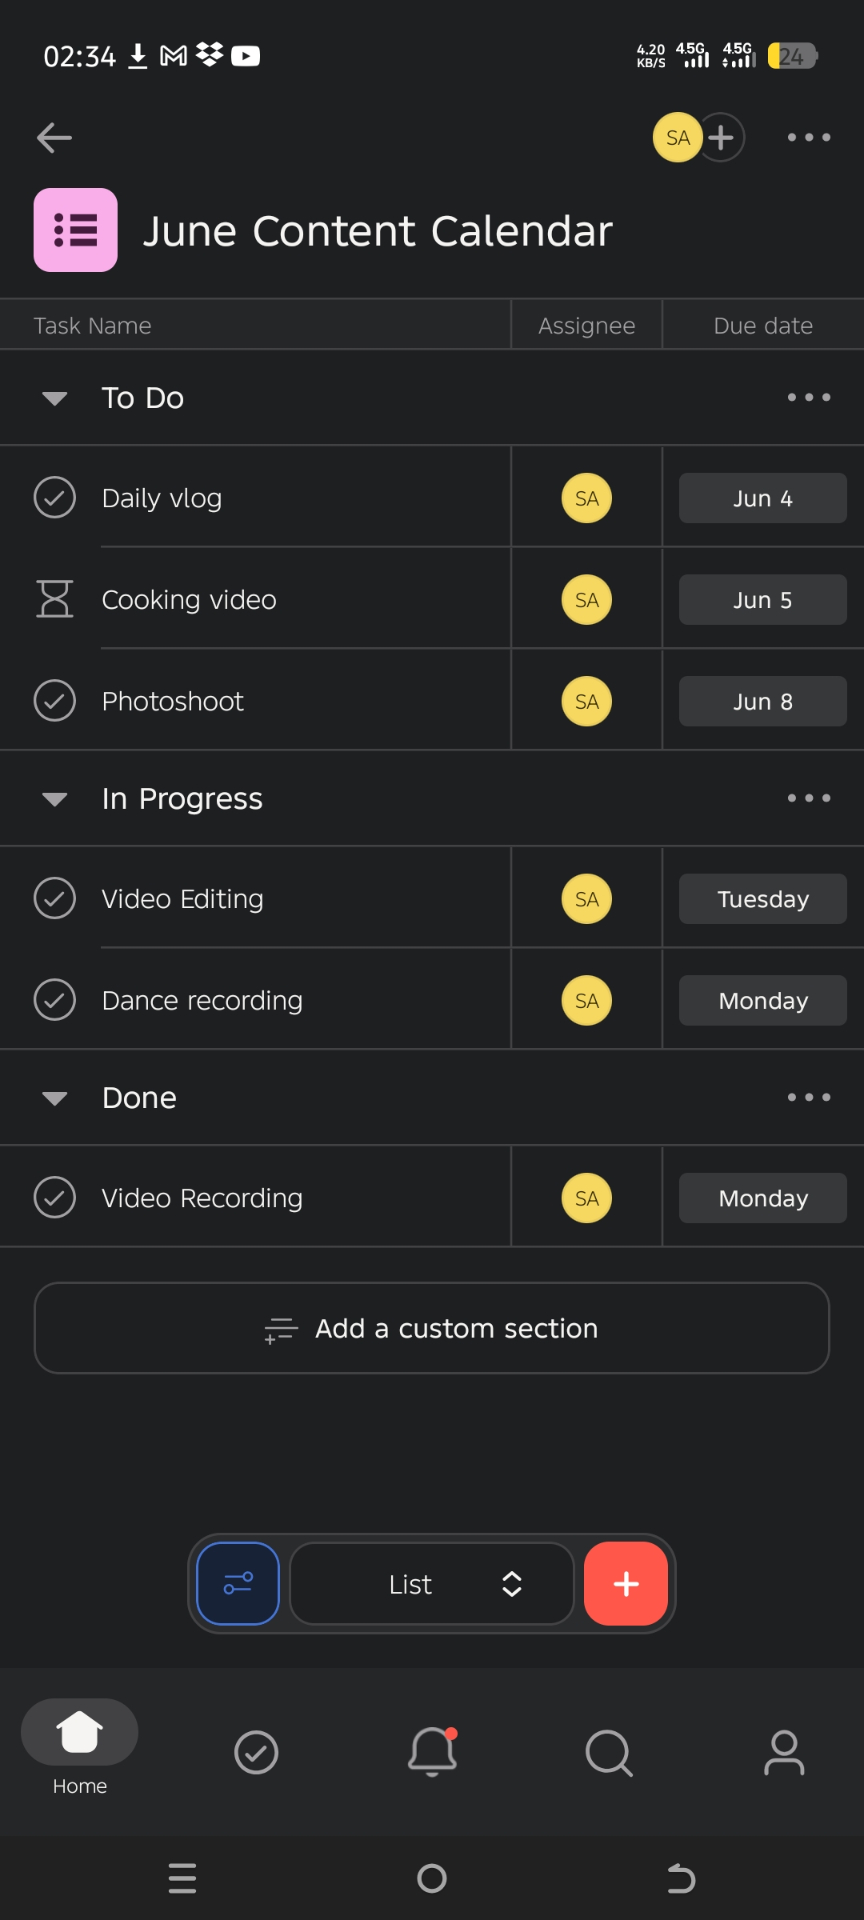This screenshot has width=864, height=1920.
Task: Tap the YouTube status bar notification icon
Action: pyautogui.click(x=246, y=56)
